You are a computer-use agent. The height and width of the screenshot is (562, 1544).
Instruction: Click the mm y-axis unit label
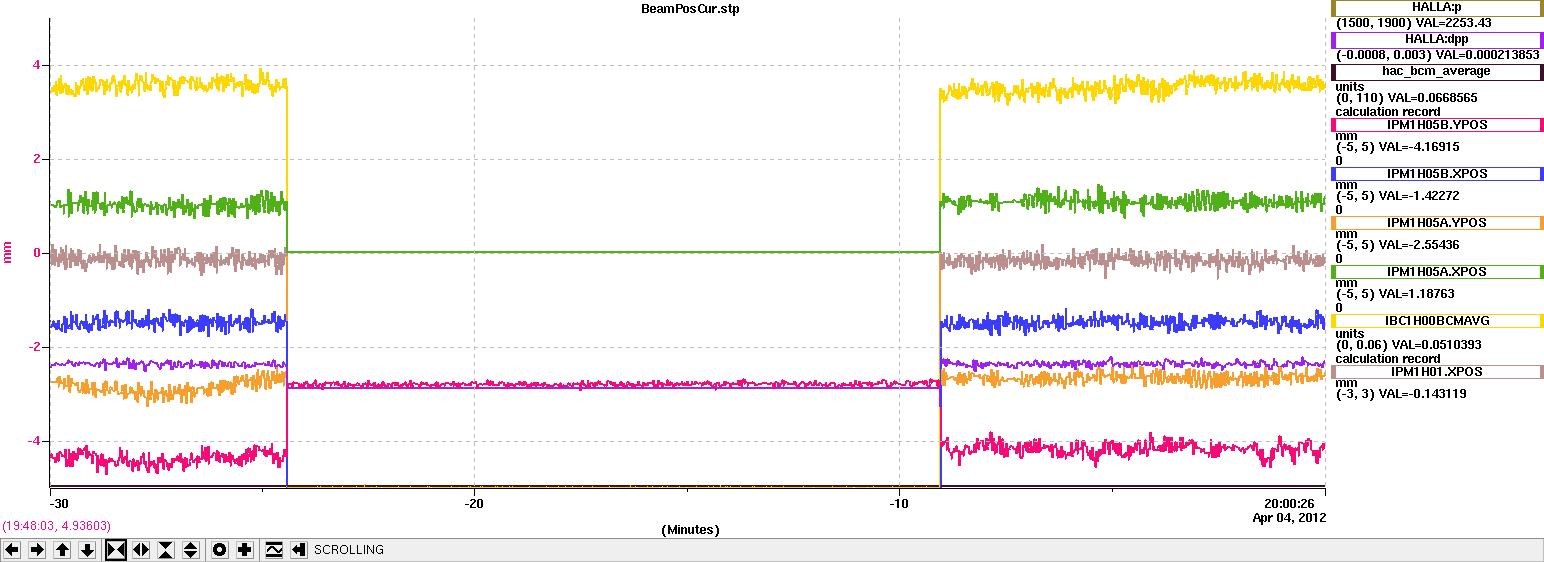pyautogui.click(x=8, y=252)
